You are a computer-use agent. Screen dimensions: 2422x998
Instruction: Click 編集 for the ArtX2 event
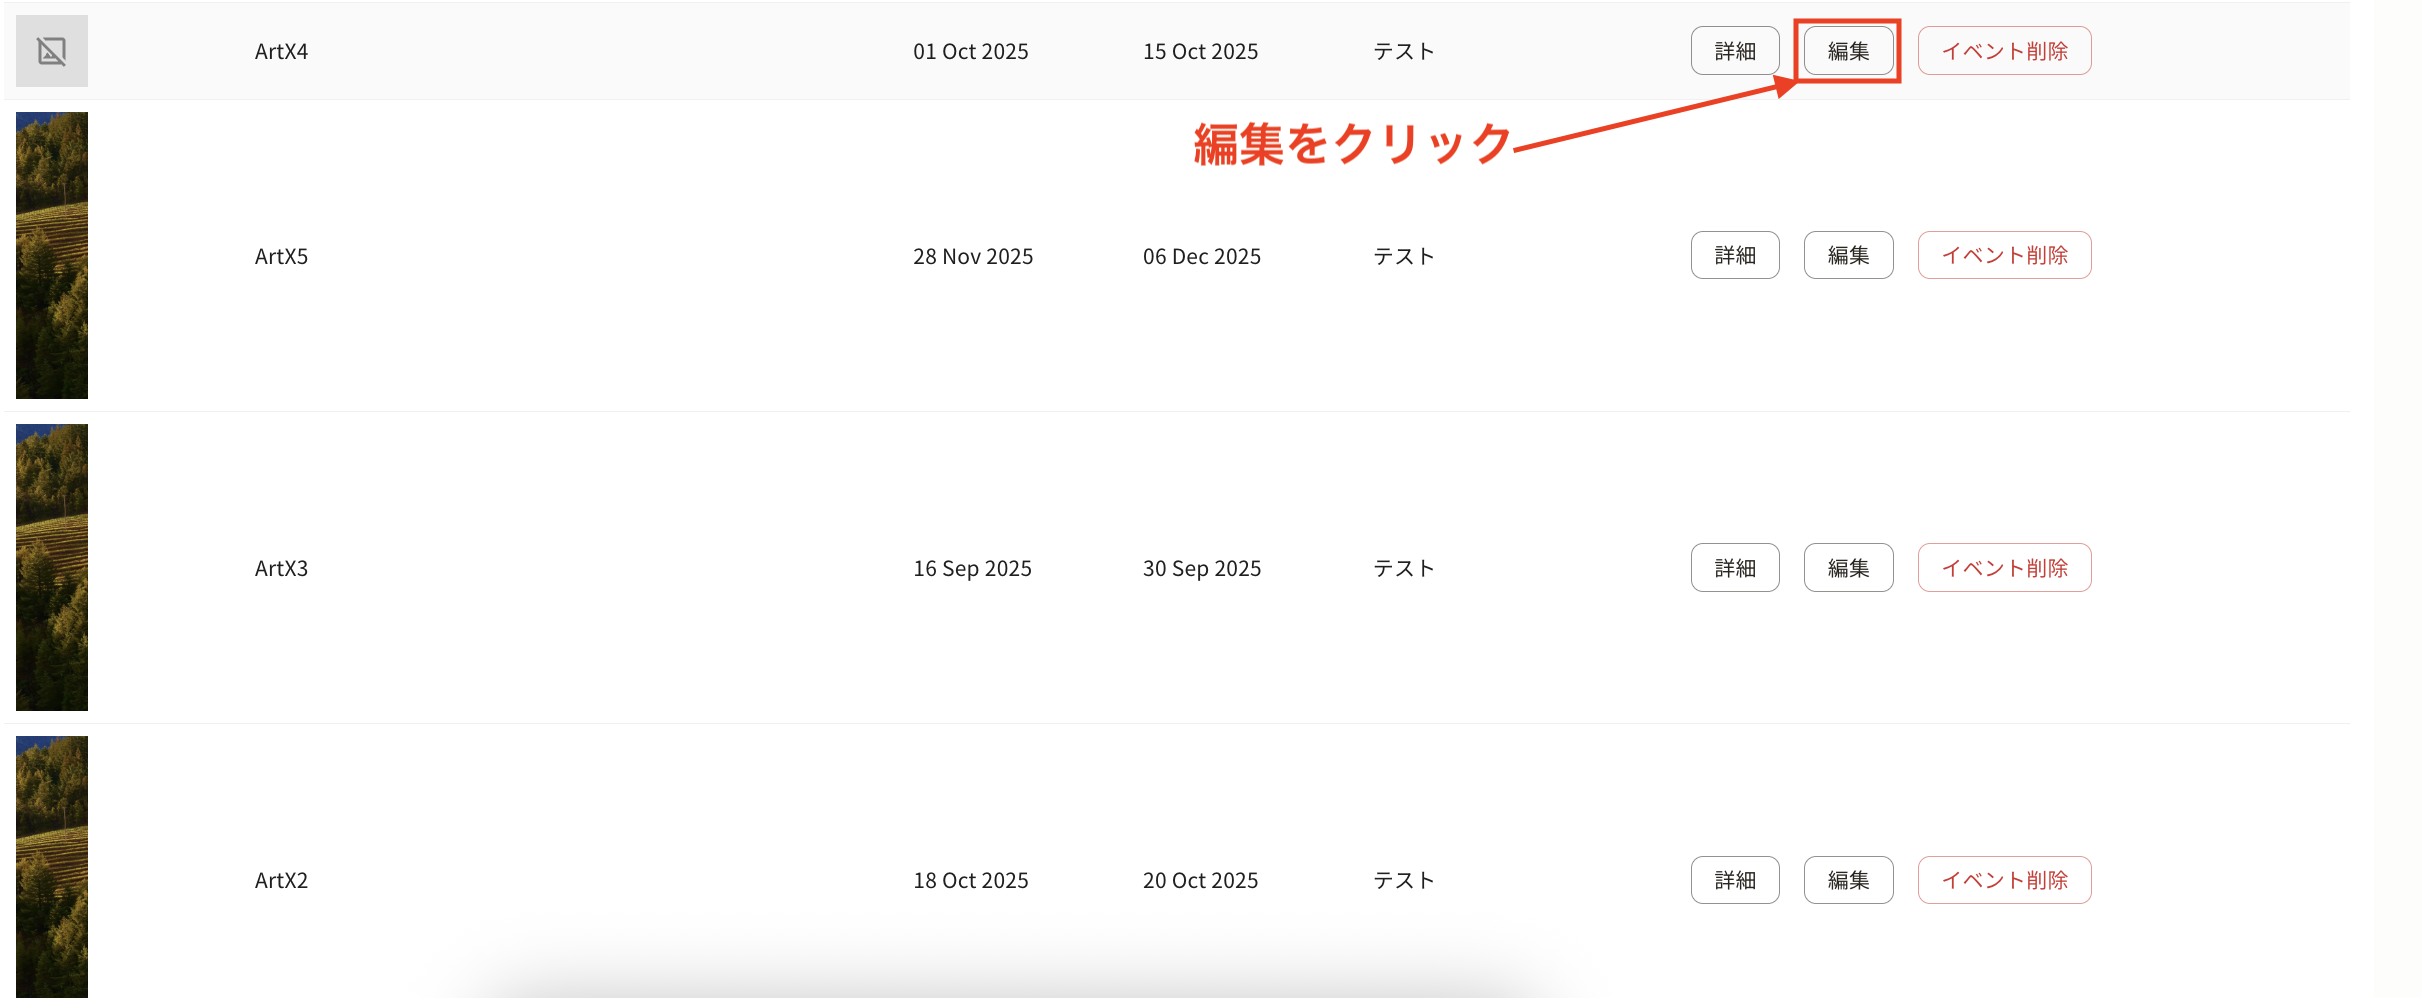coord(1848,879)
